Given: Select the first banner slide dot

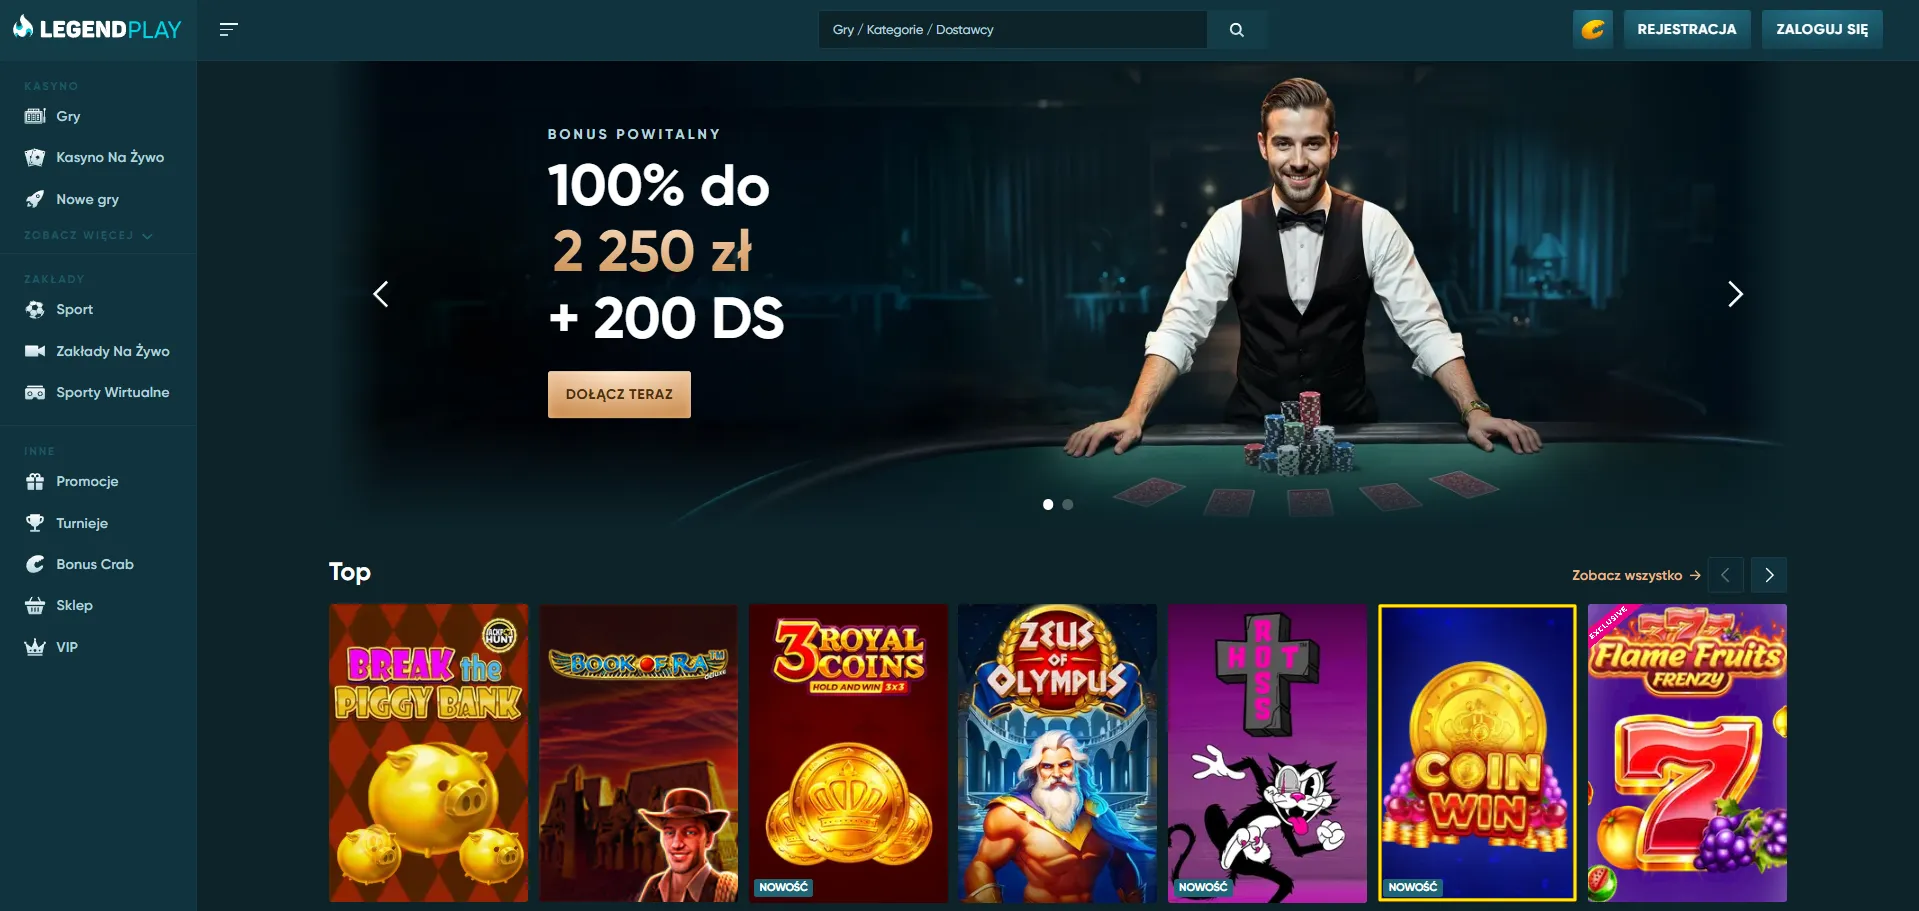Looking at the screenshot, I should click(1048, 505).
